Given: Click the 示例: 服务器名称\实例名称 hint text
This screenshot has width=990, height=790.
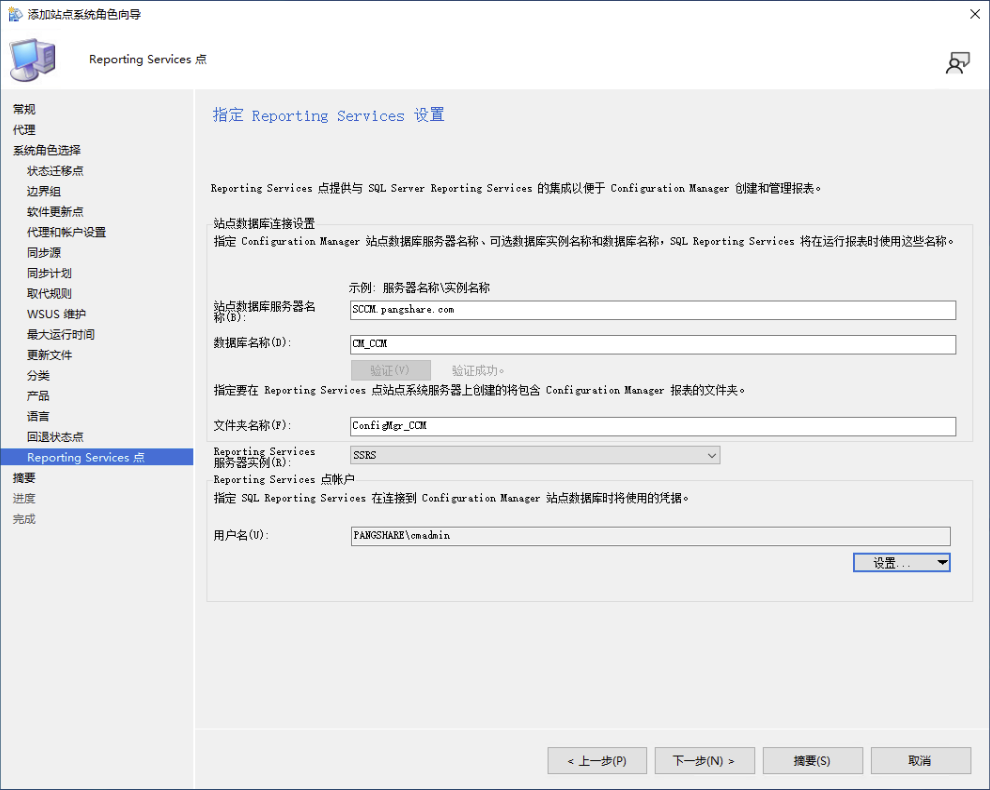Looking at the screenshot, I should coord(419,288).
